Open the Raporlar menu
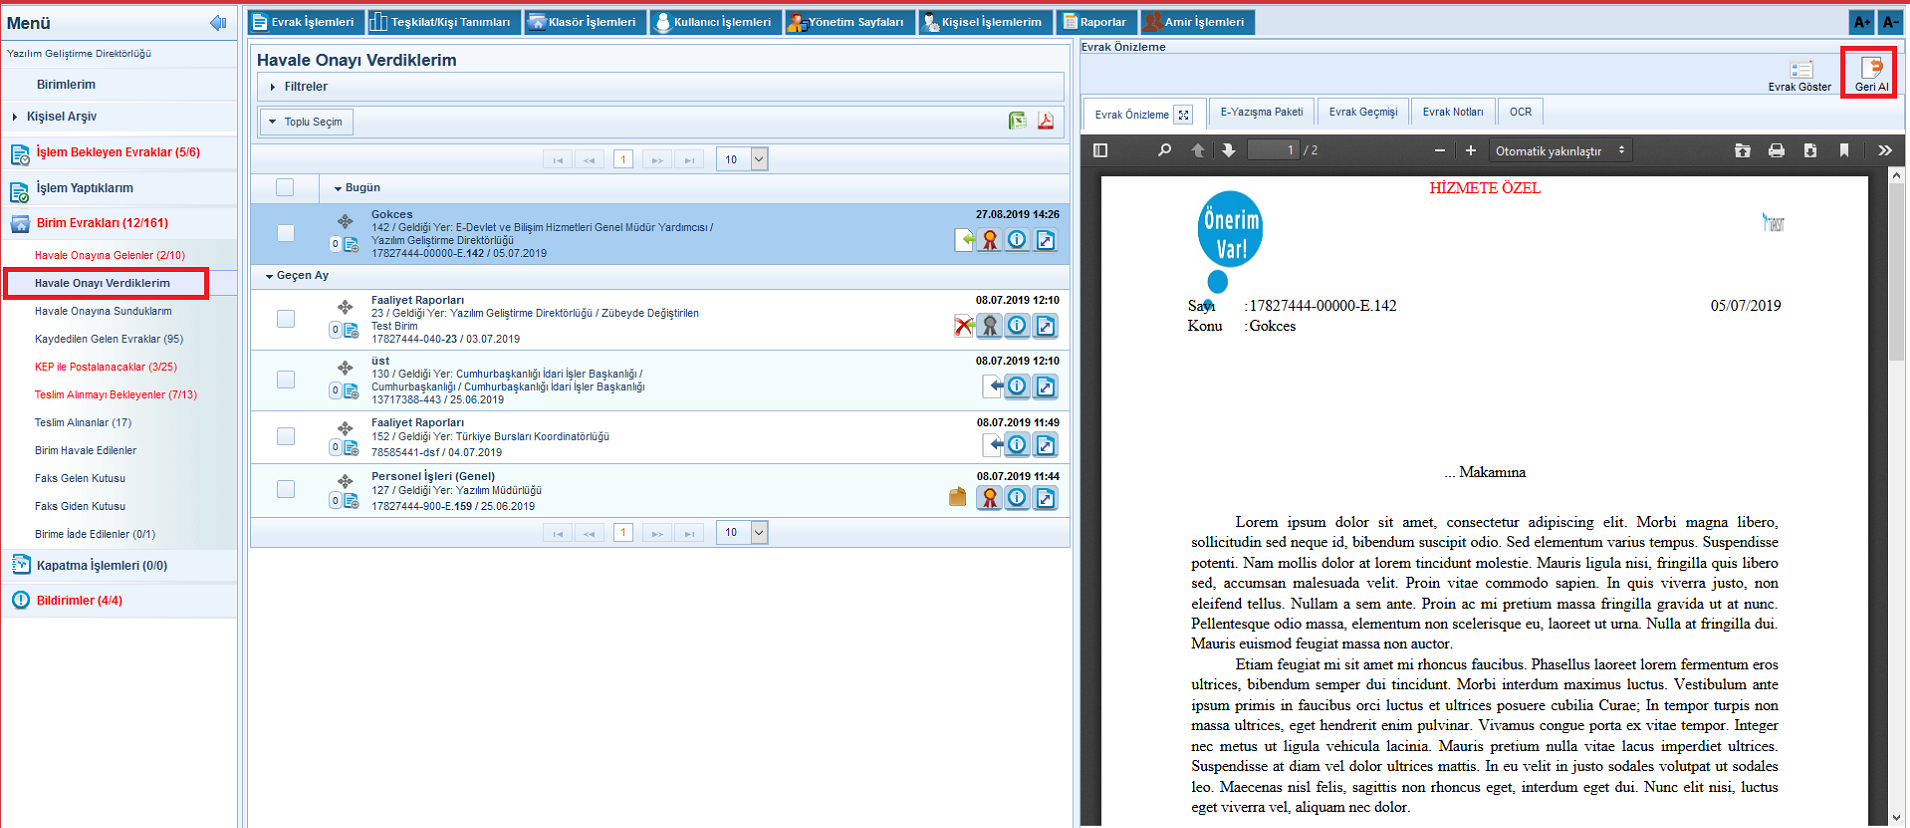This screenshot has width=1910, height=828. click(x=1095, y=22)
